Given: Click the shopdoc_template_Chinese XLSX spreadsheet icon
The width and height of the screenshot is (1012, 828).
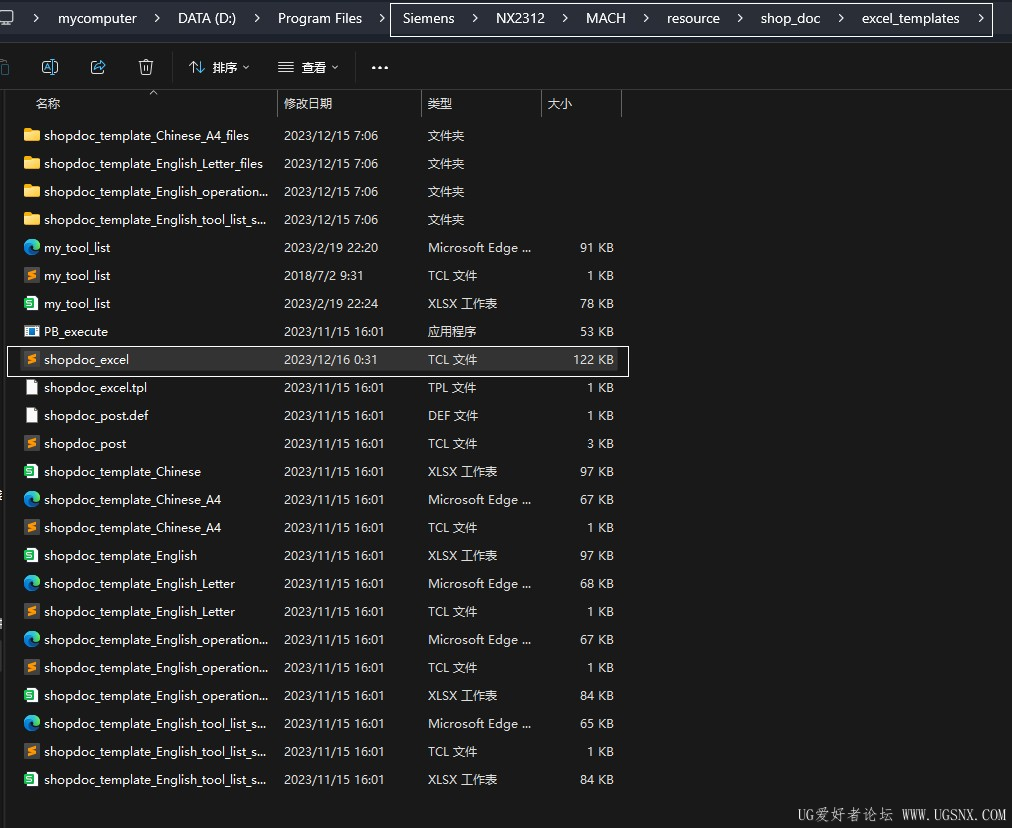Looking at the screenshot, I should tap(32, 471).
